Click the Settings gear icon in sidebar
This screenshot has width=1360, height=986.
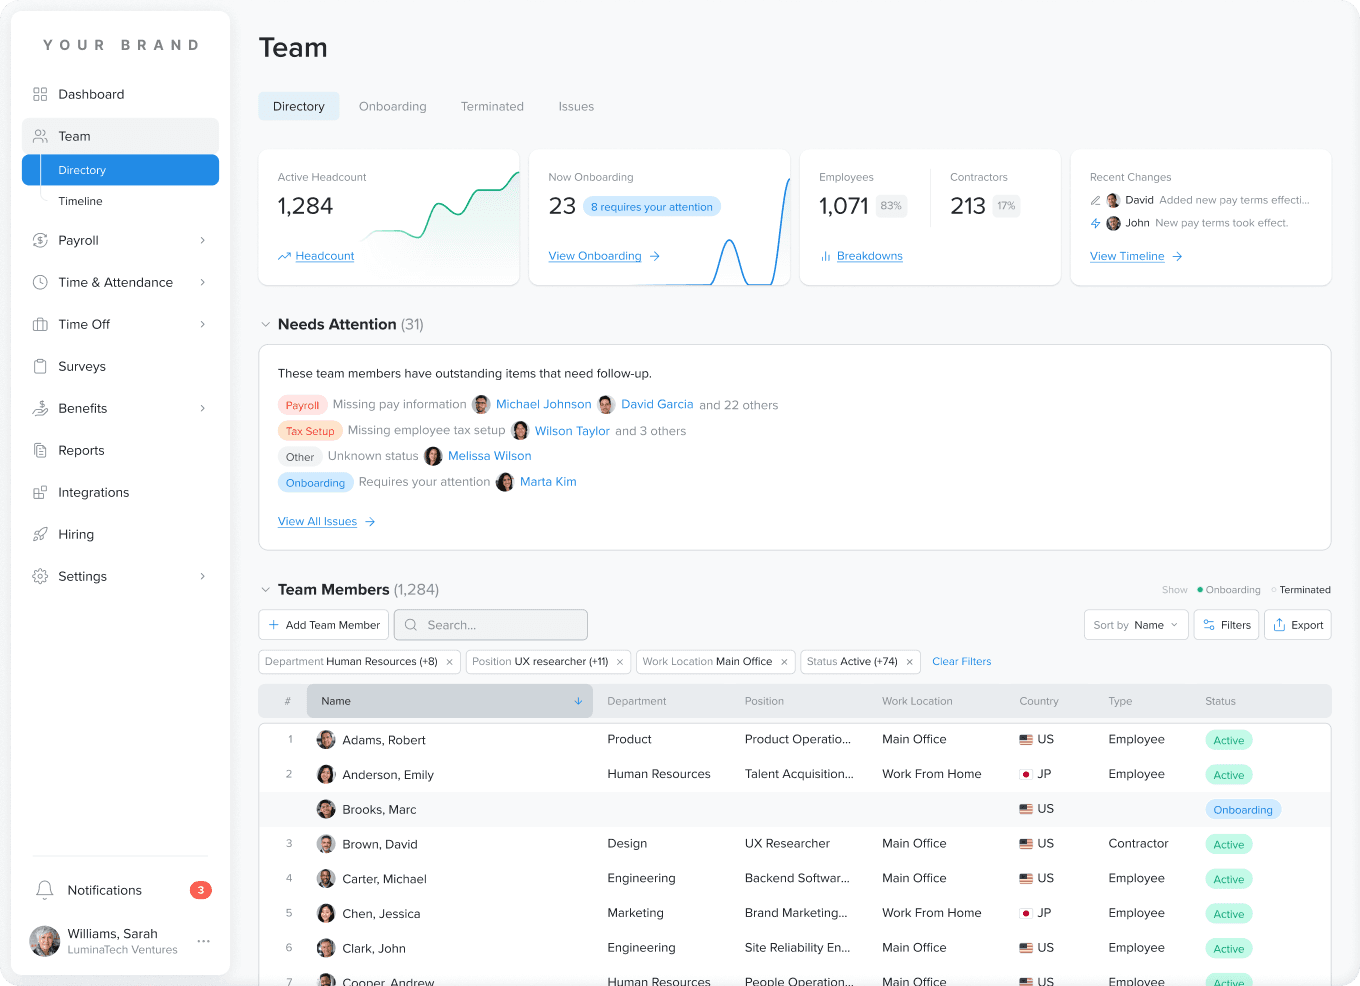(40, 576)
